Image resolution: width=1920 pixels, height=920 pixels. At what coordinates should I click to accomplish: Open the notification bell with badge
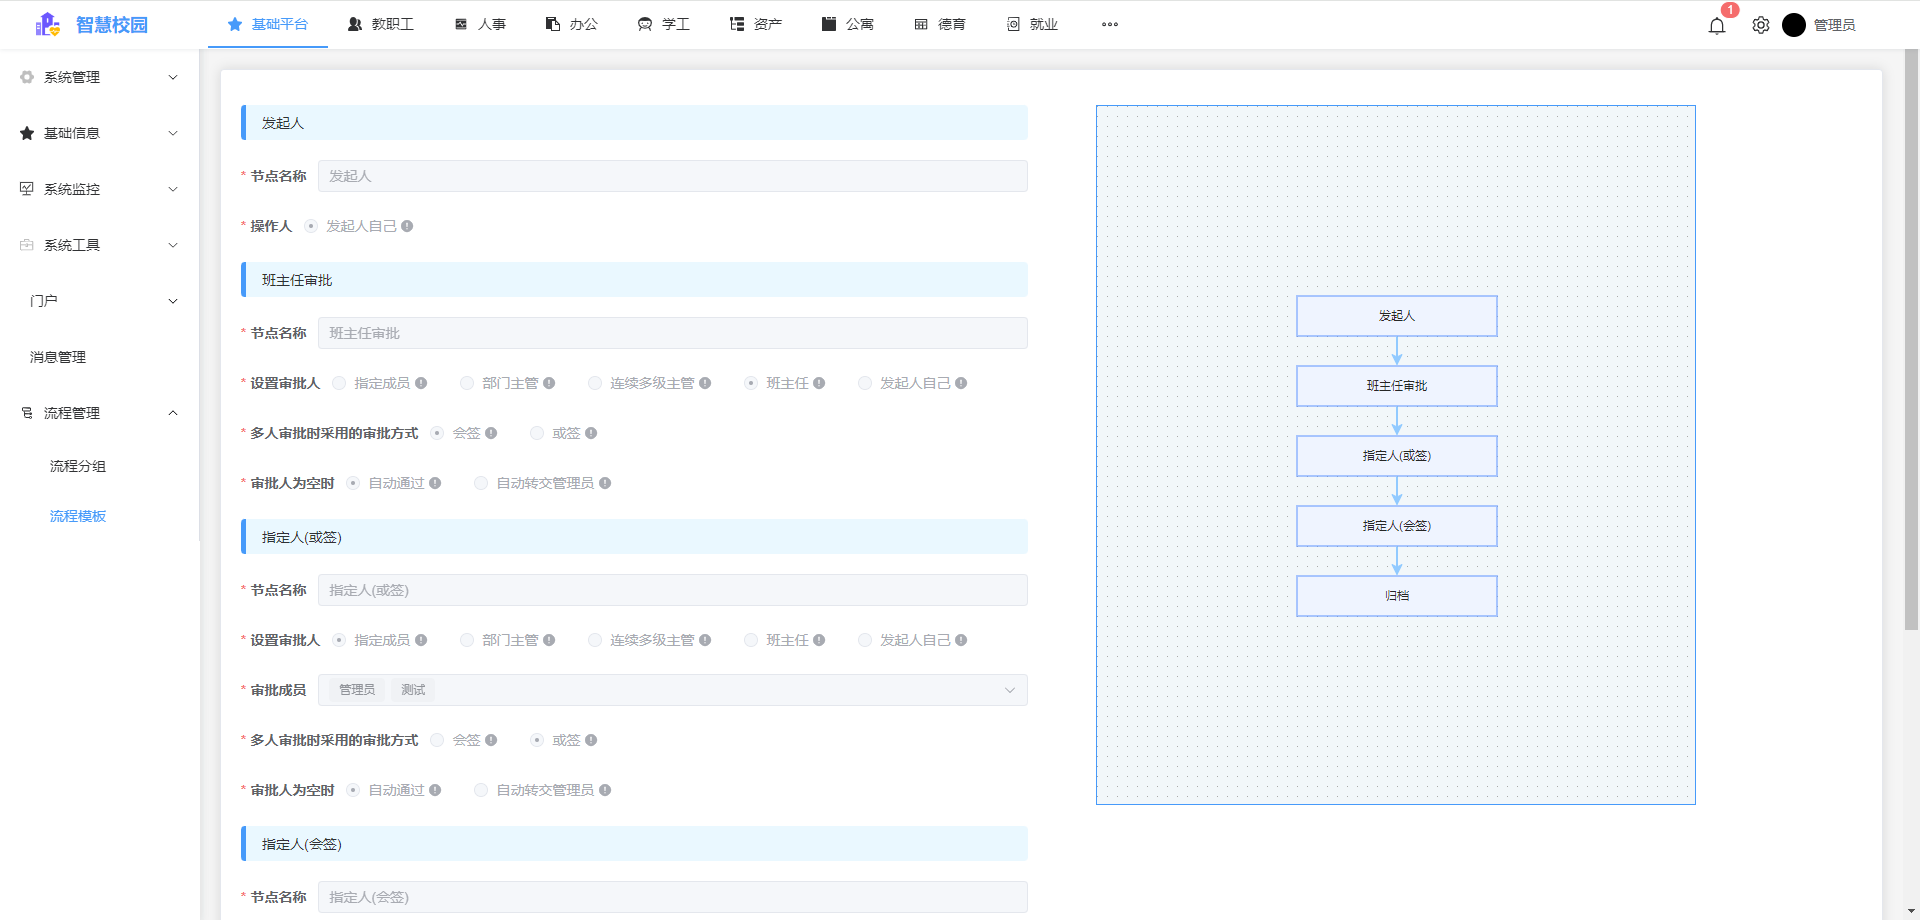(x=1717, y=25)
